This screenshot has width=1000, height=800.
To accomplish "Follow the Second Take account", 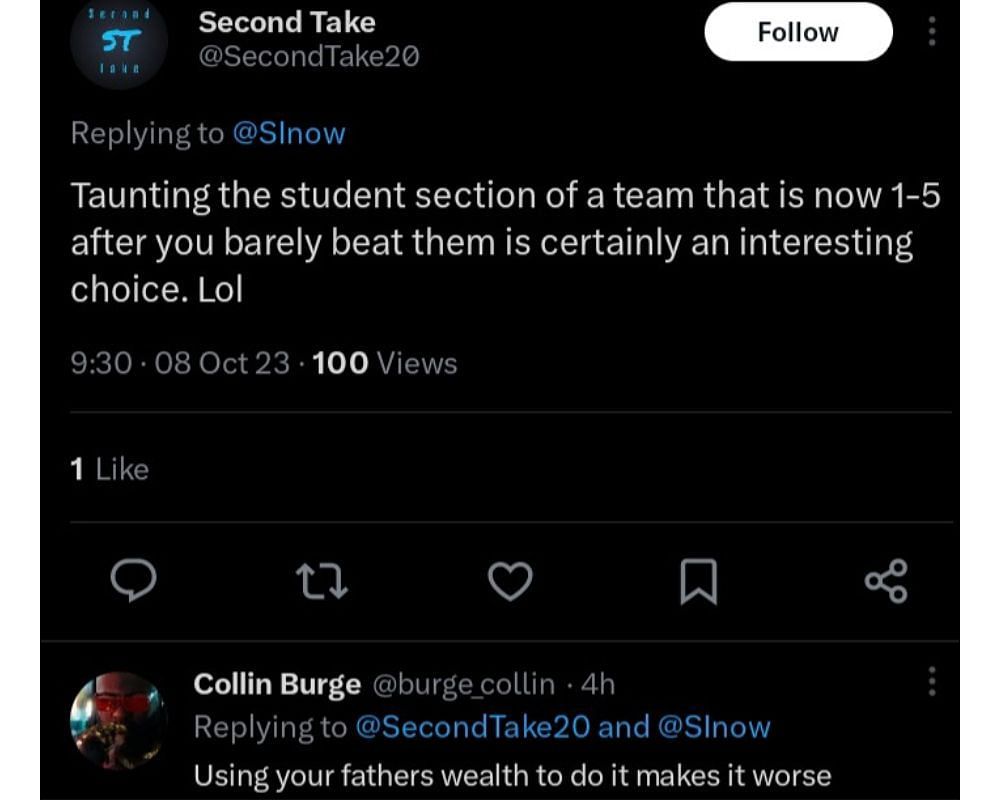I will (798, 33).
